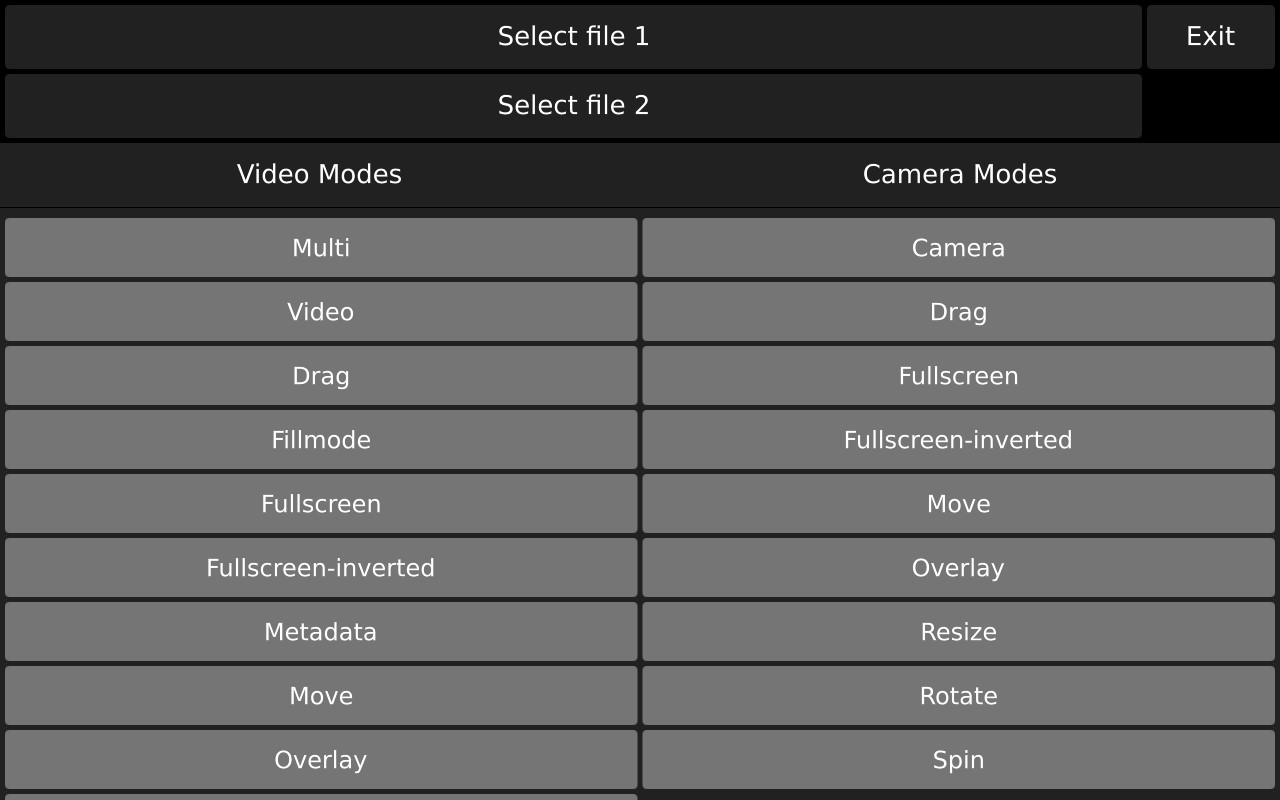This screenshot has height=800, width=1280.
Task: Open the Select file 1 chooser
Action: [573, 37]
